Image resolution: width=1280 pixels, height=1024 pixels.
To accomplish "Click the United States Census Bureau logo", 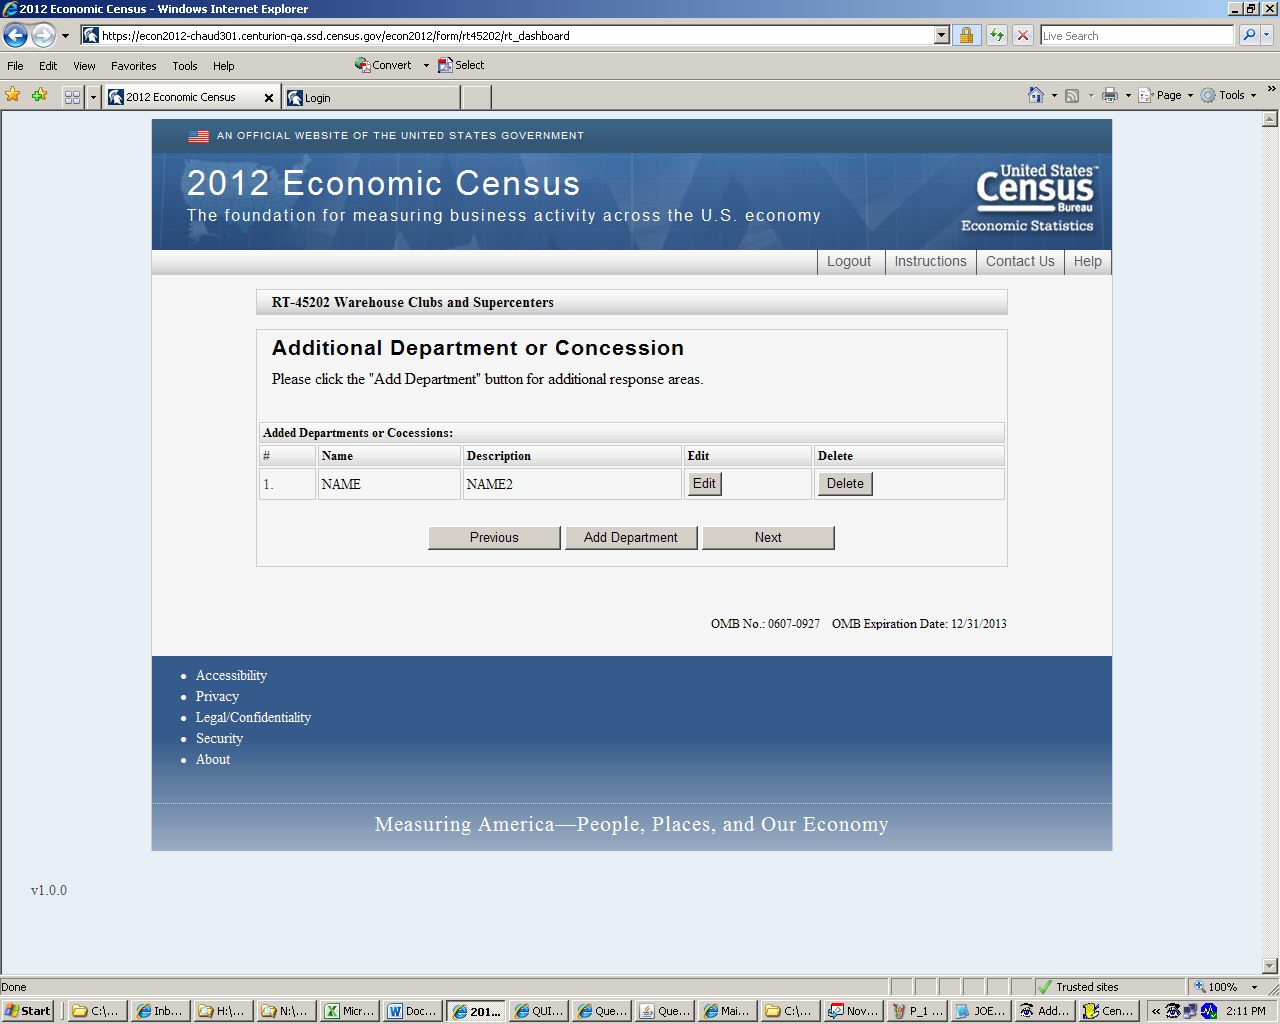I will [x=1028, y=198].
